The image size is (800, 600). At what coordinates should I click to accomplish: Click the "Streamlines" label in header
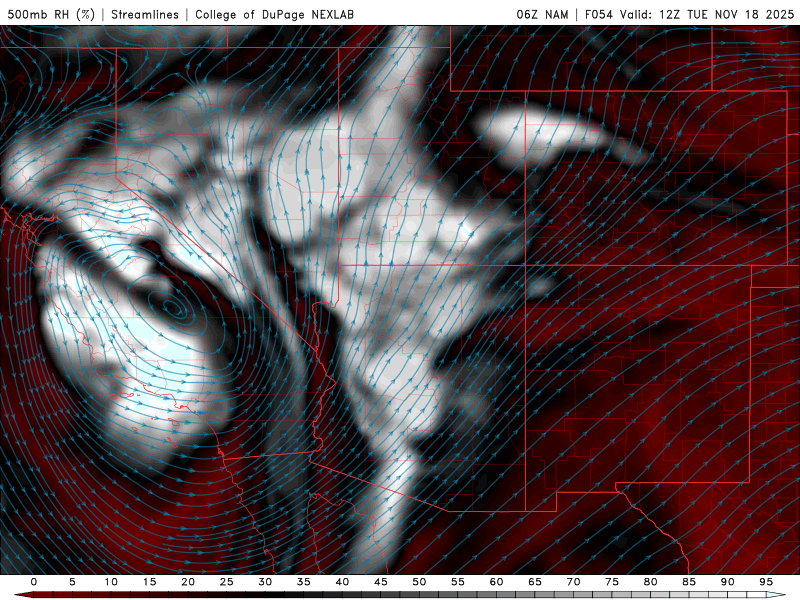coord(145,14)
